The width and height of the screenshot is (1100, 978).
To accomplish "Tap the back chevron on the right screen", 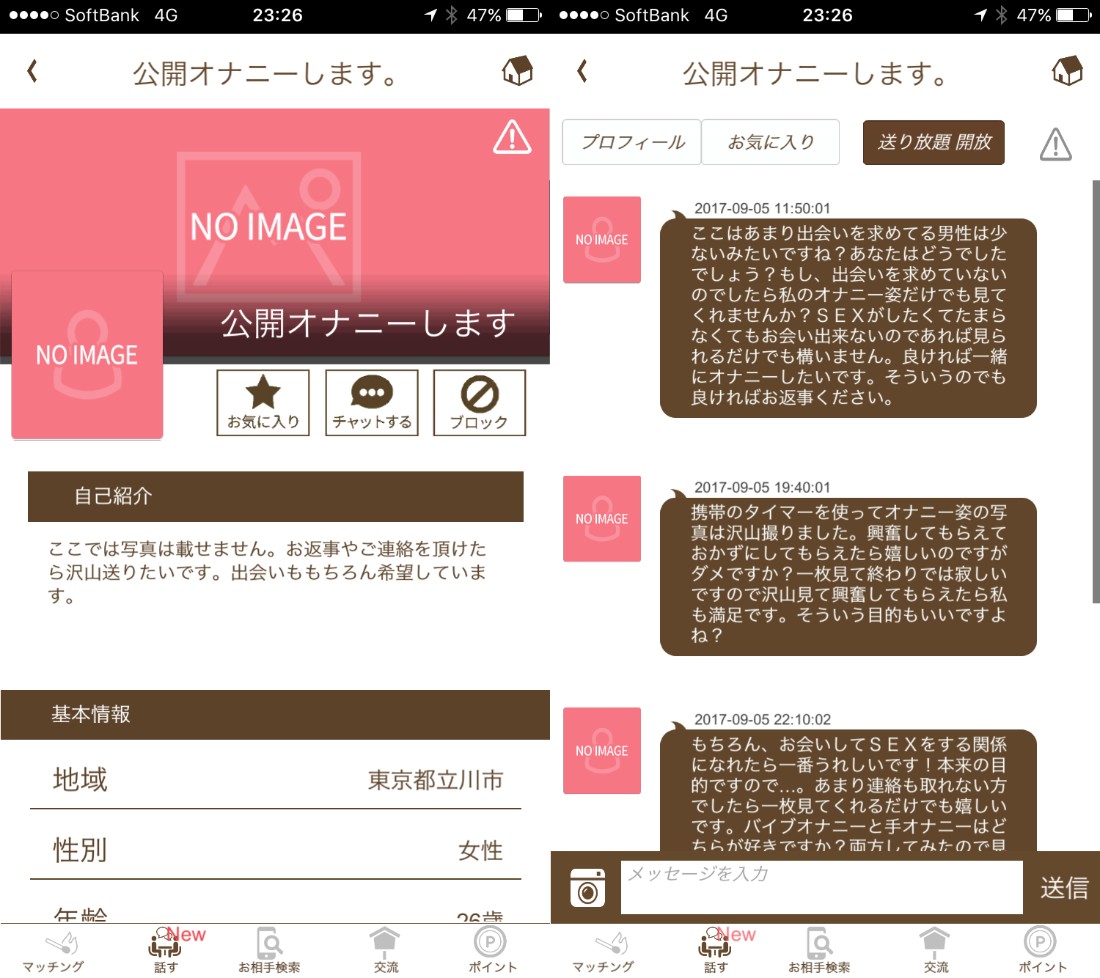I will [582, 71].
